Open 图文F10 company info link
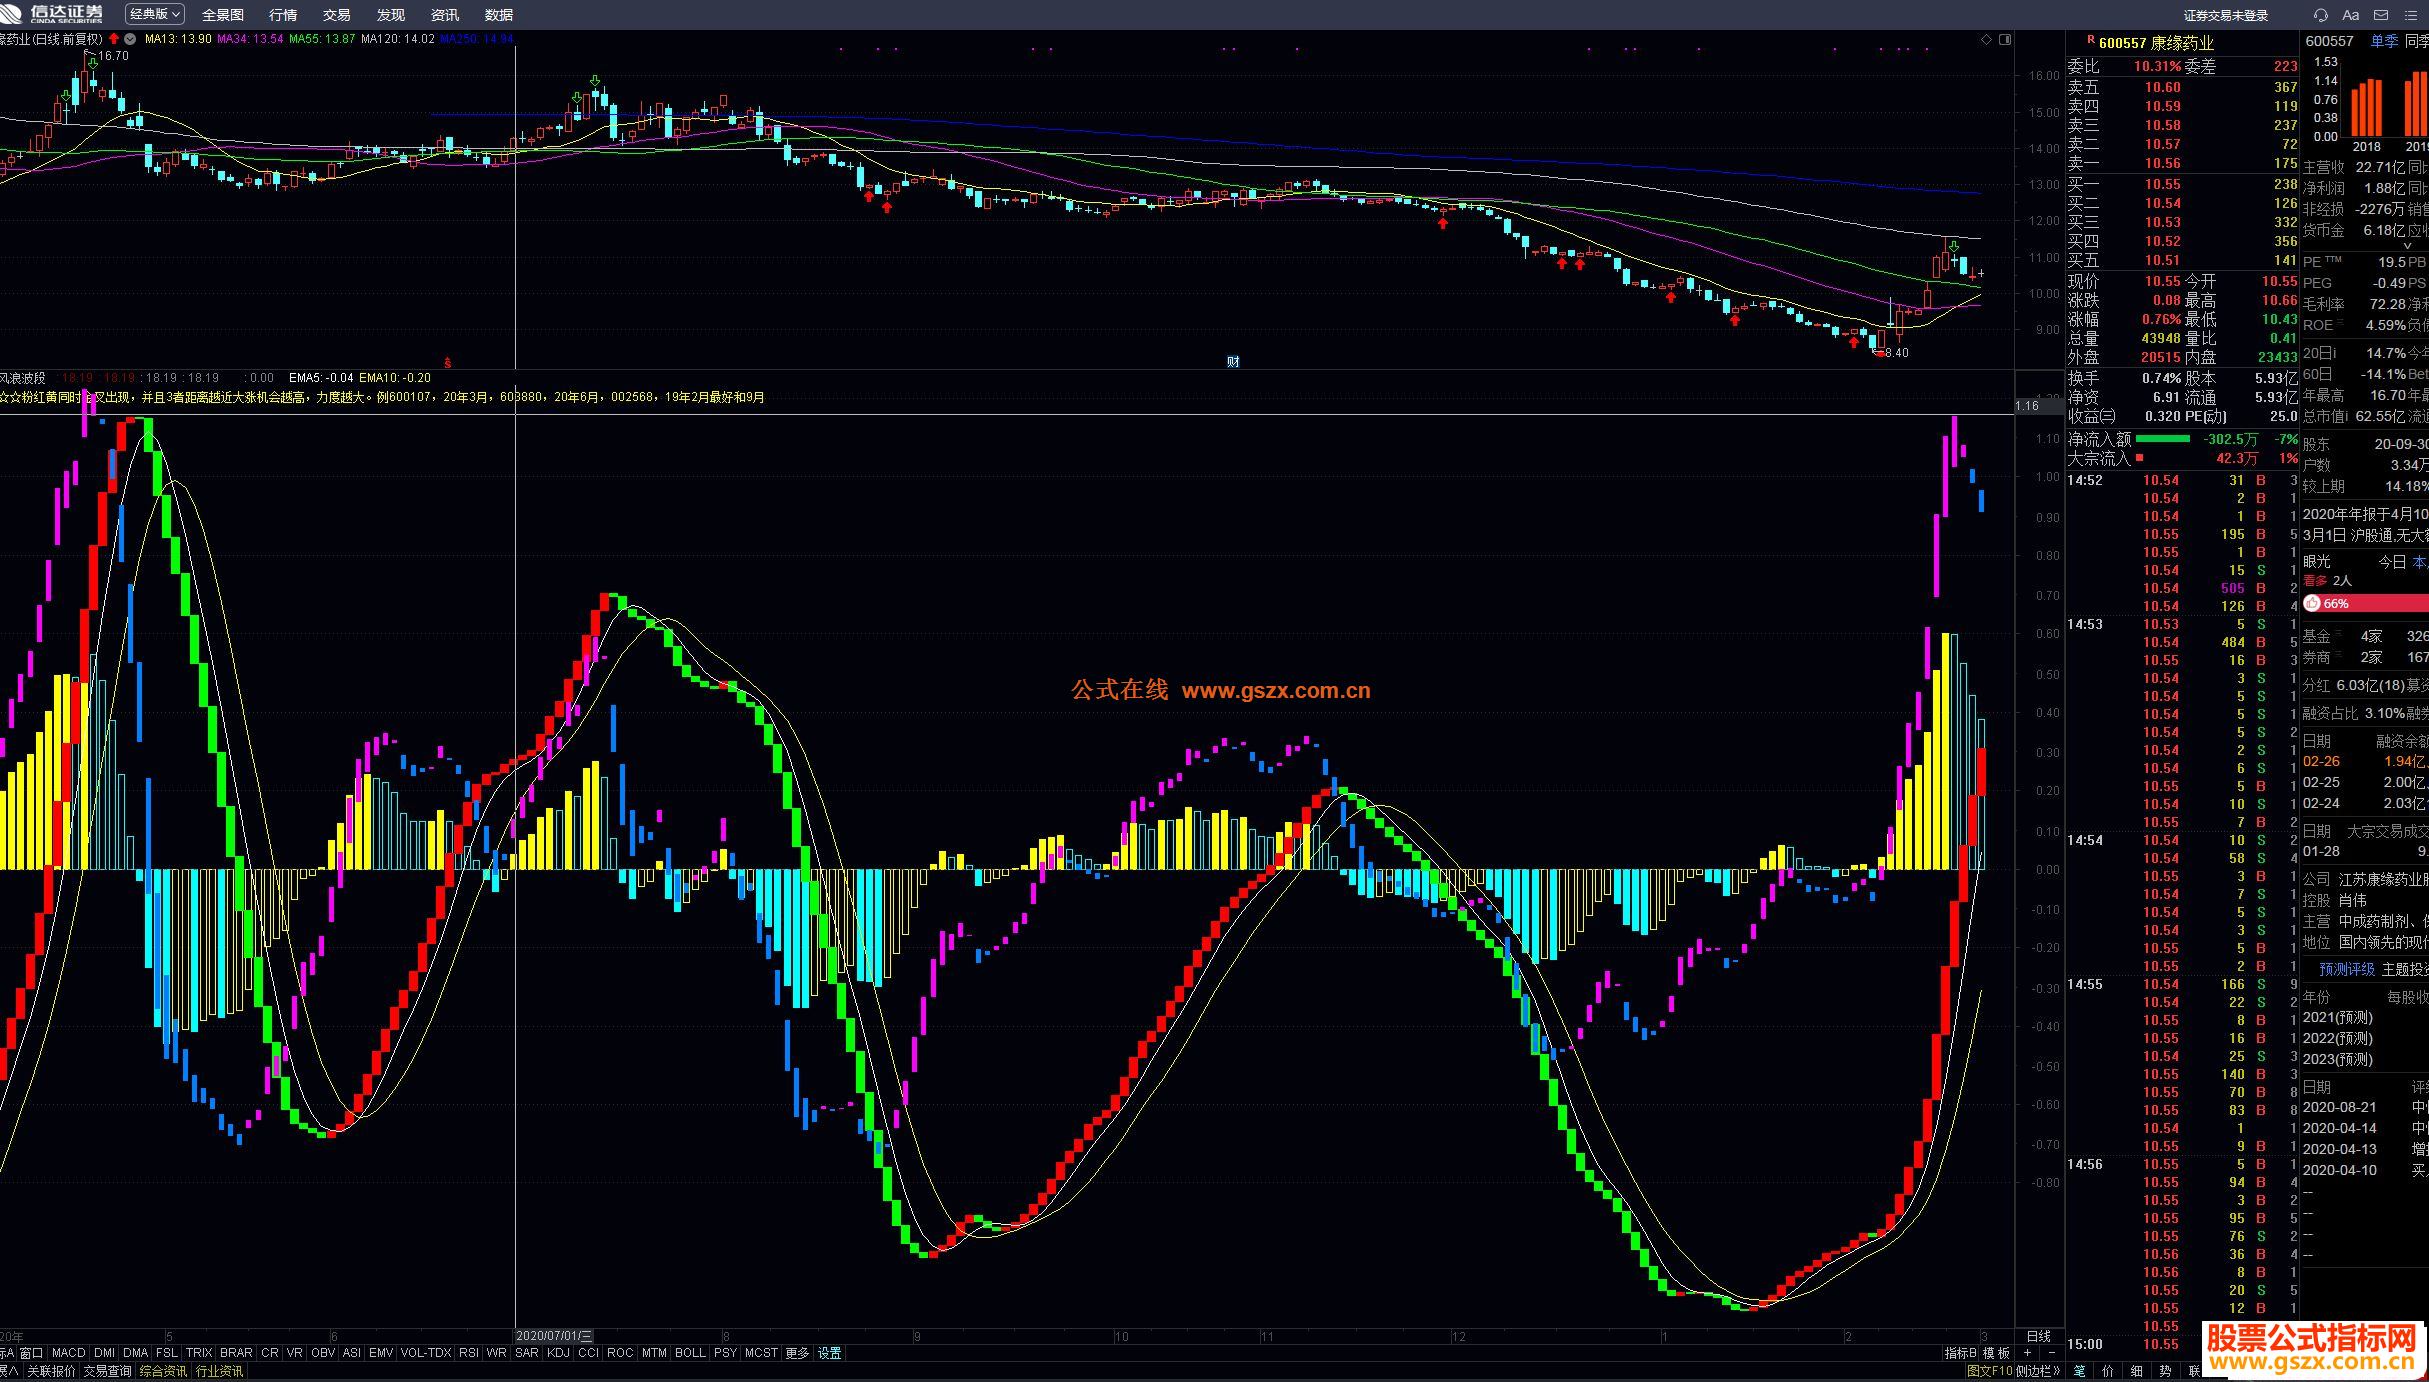 (x=1990, y=1371)
